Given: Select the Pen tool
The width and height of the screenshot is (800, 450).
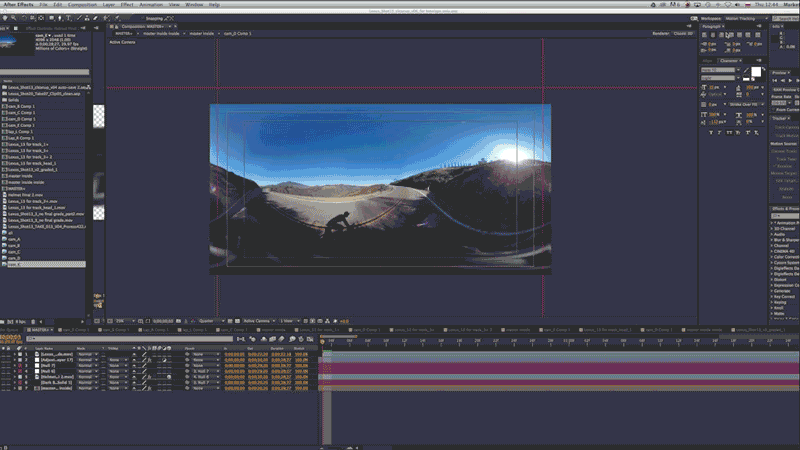Looking at the screenshot, I should (x=60, y=18).
